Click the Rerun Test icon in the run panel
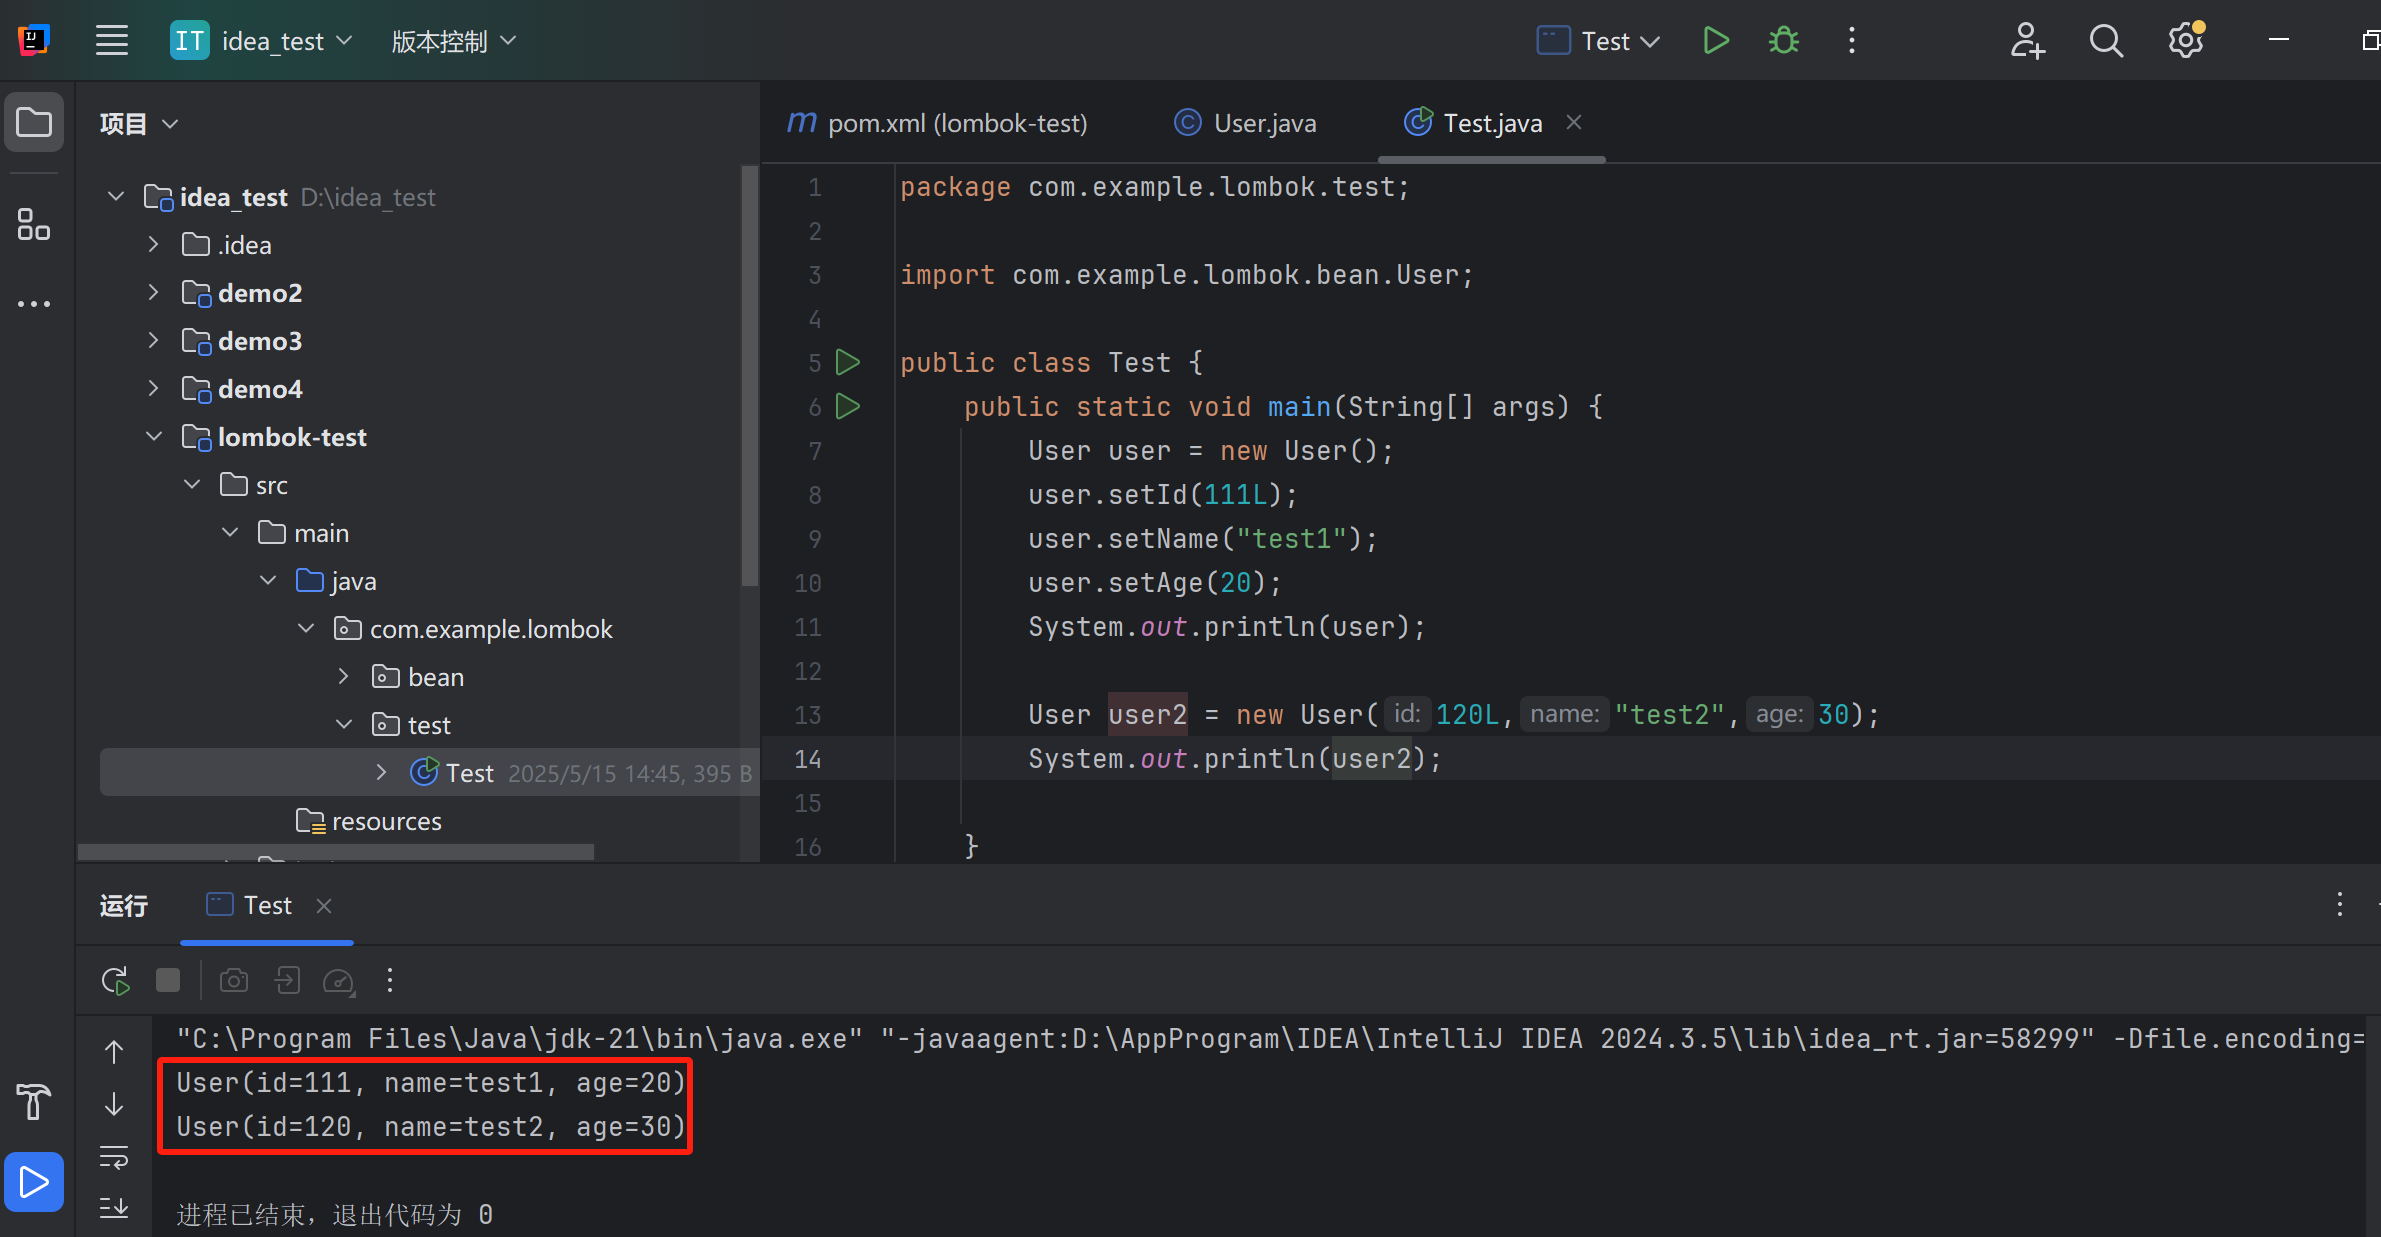 pos(115,981)
